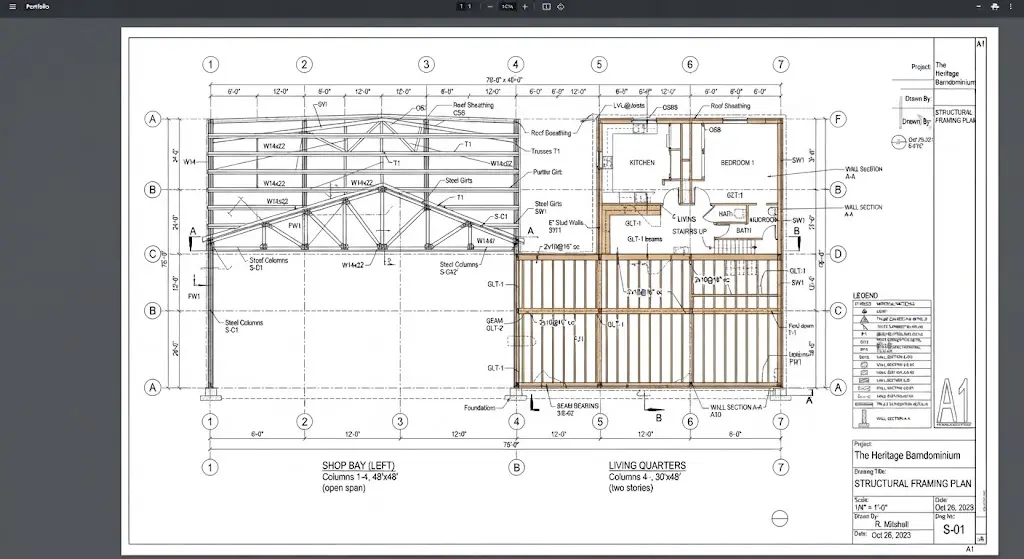This screenshot has height=559, width=1024.
Task: Click 'Steel Girts SW1' callout
Action: [548, 208]
